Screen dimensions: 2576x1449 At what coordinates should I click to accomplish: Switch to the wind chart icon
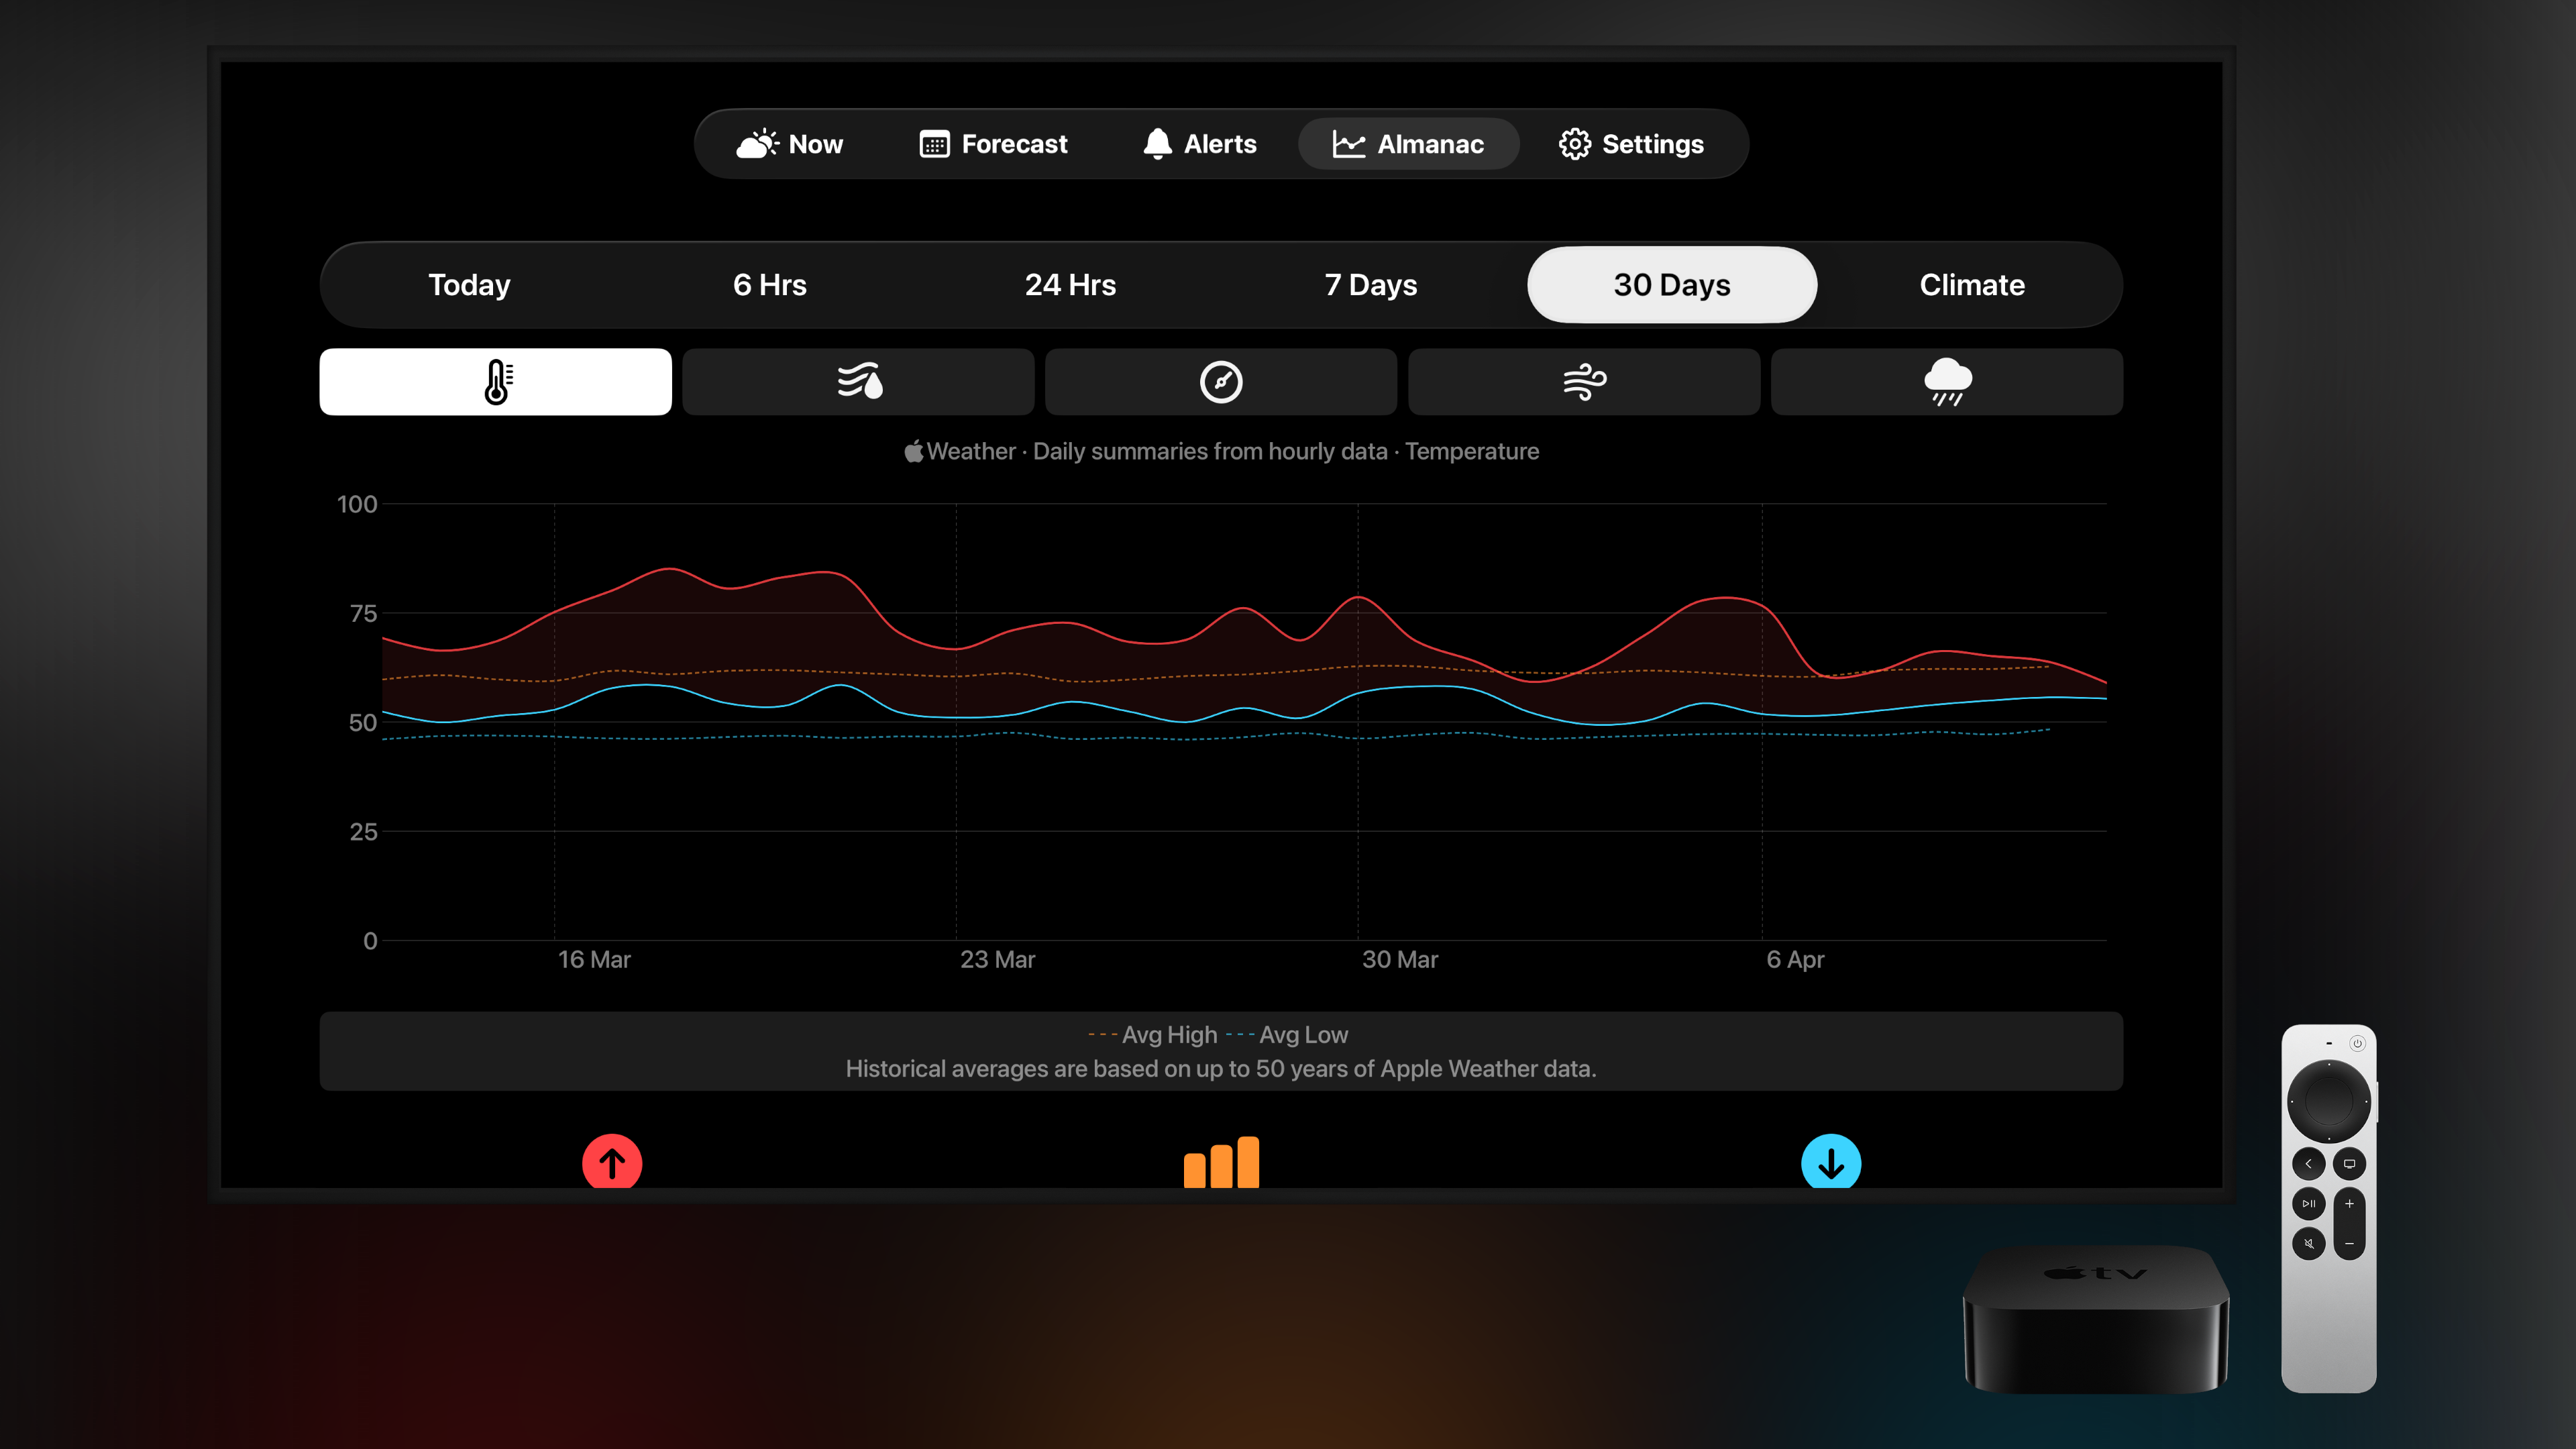coord(1583,381)
